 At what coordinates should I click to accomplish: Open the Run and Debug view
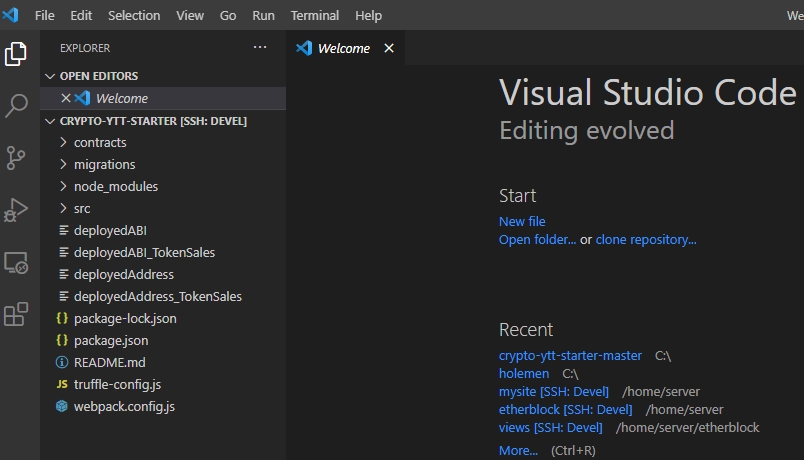pos(15,210)
